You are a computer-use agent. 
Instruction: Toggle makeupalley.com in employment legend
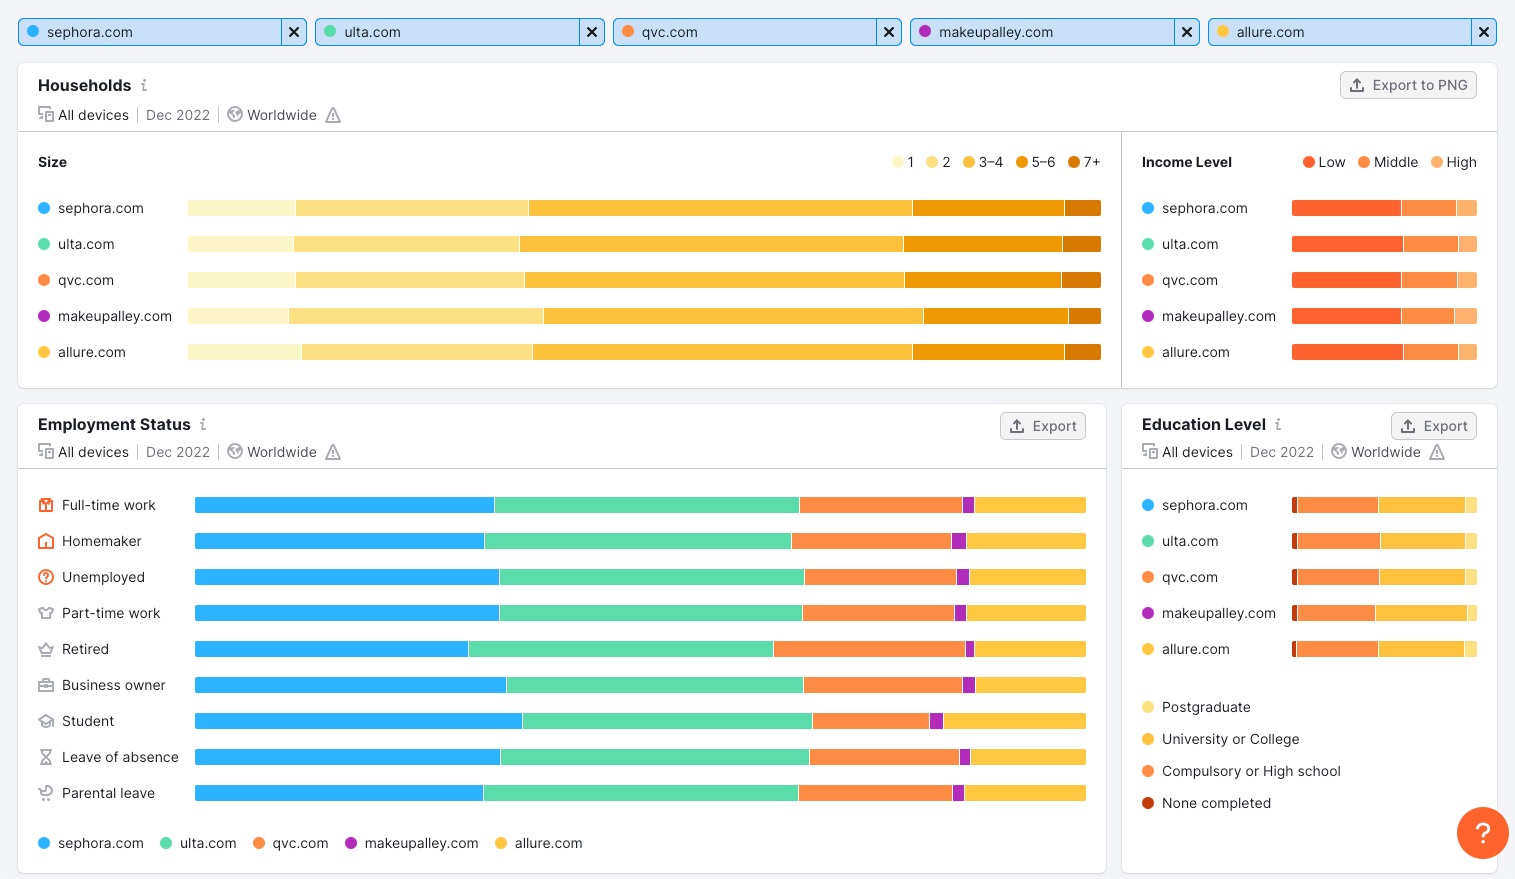[412, 843]
